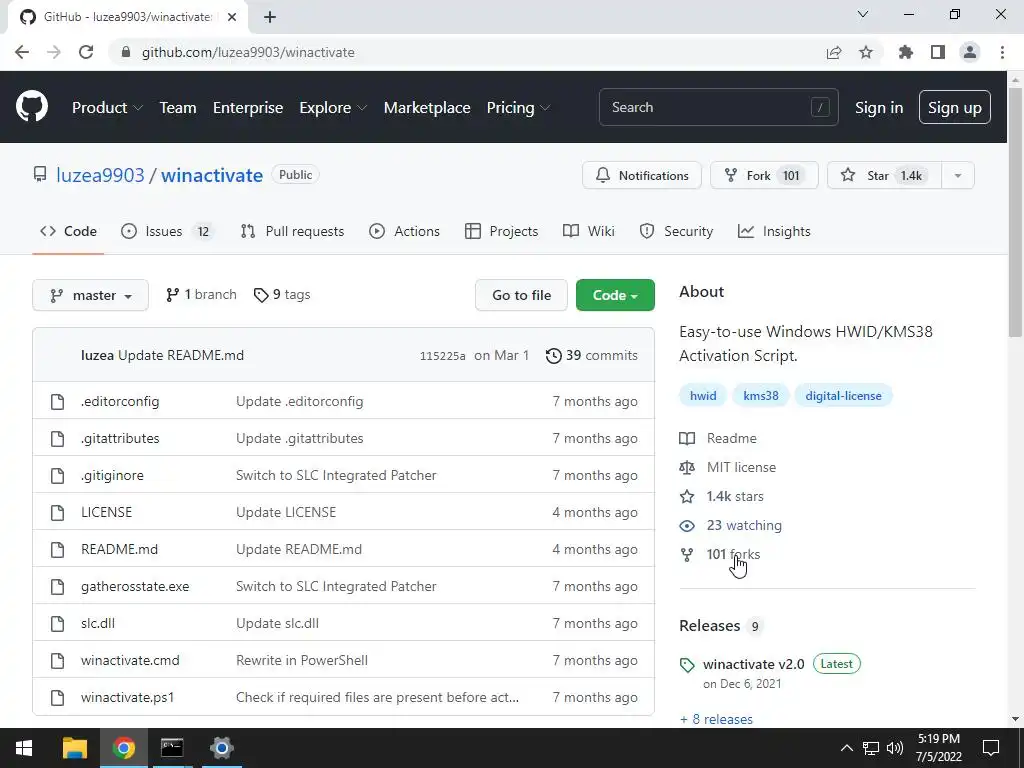Click the clock history icon by 39 commits

pyautogui.click(x=554, y=355)
